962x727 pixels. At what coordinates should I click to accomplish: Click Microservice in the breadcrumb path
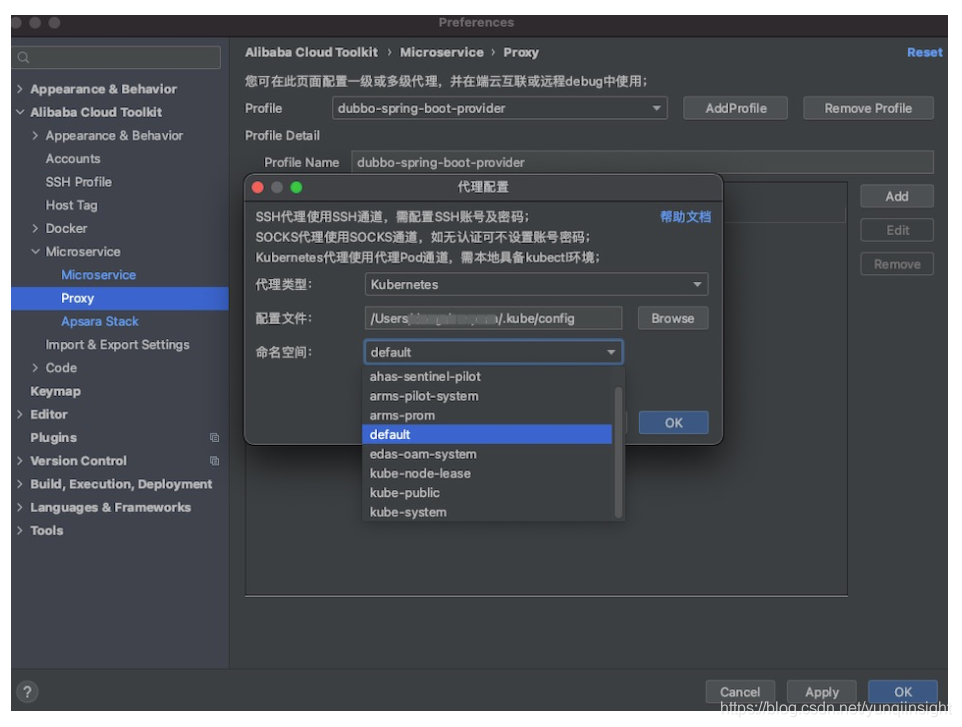tap(442, 53)
